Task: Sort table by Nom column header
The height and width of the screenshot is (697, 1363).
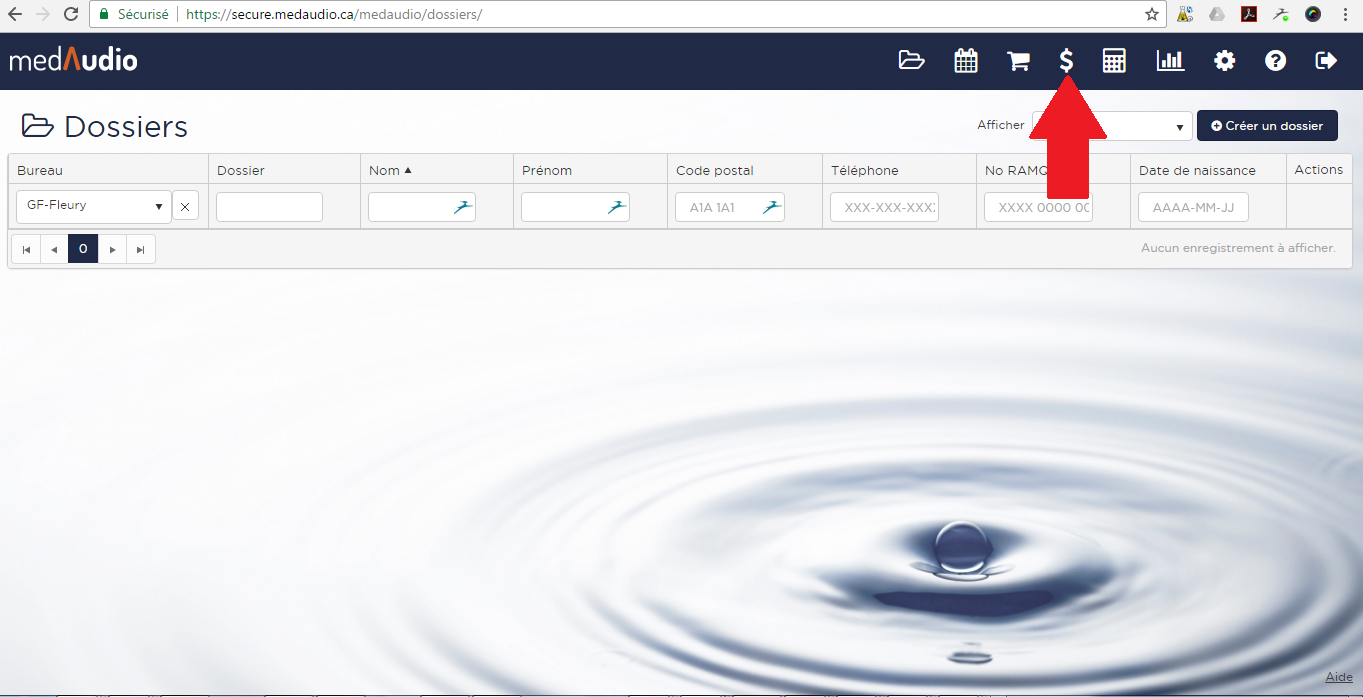Action: 384,170
